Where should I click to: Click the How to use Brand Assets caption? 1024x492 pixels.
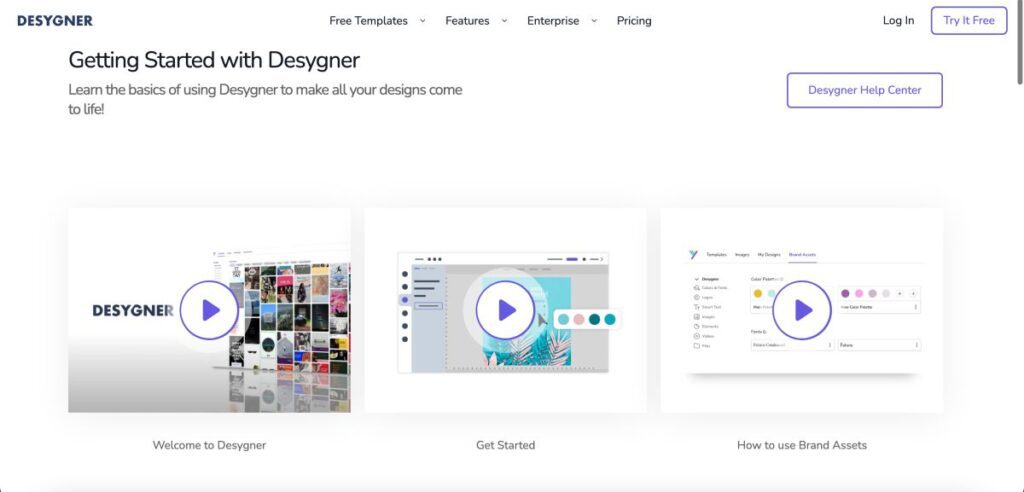(802, 445)
